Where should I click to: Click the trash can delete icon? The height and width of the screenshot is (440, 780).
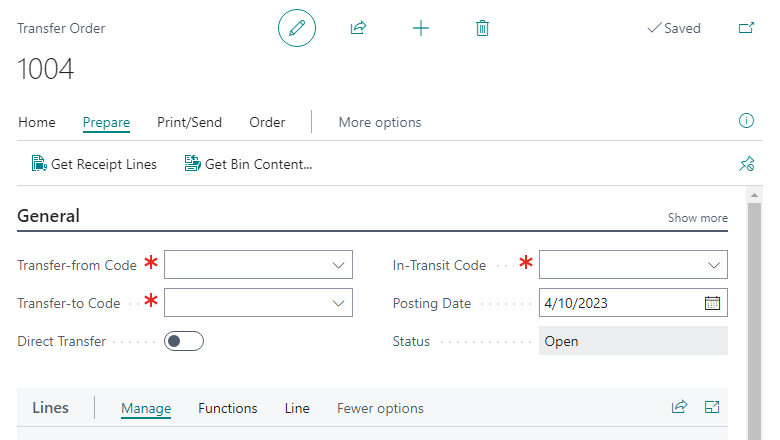coord(482,29)
